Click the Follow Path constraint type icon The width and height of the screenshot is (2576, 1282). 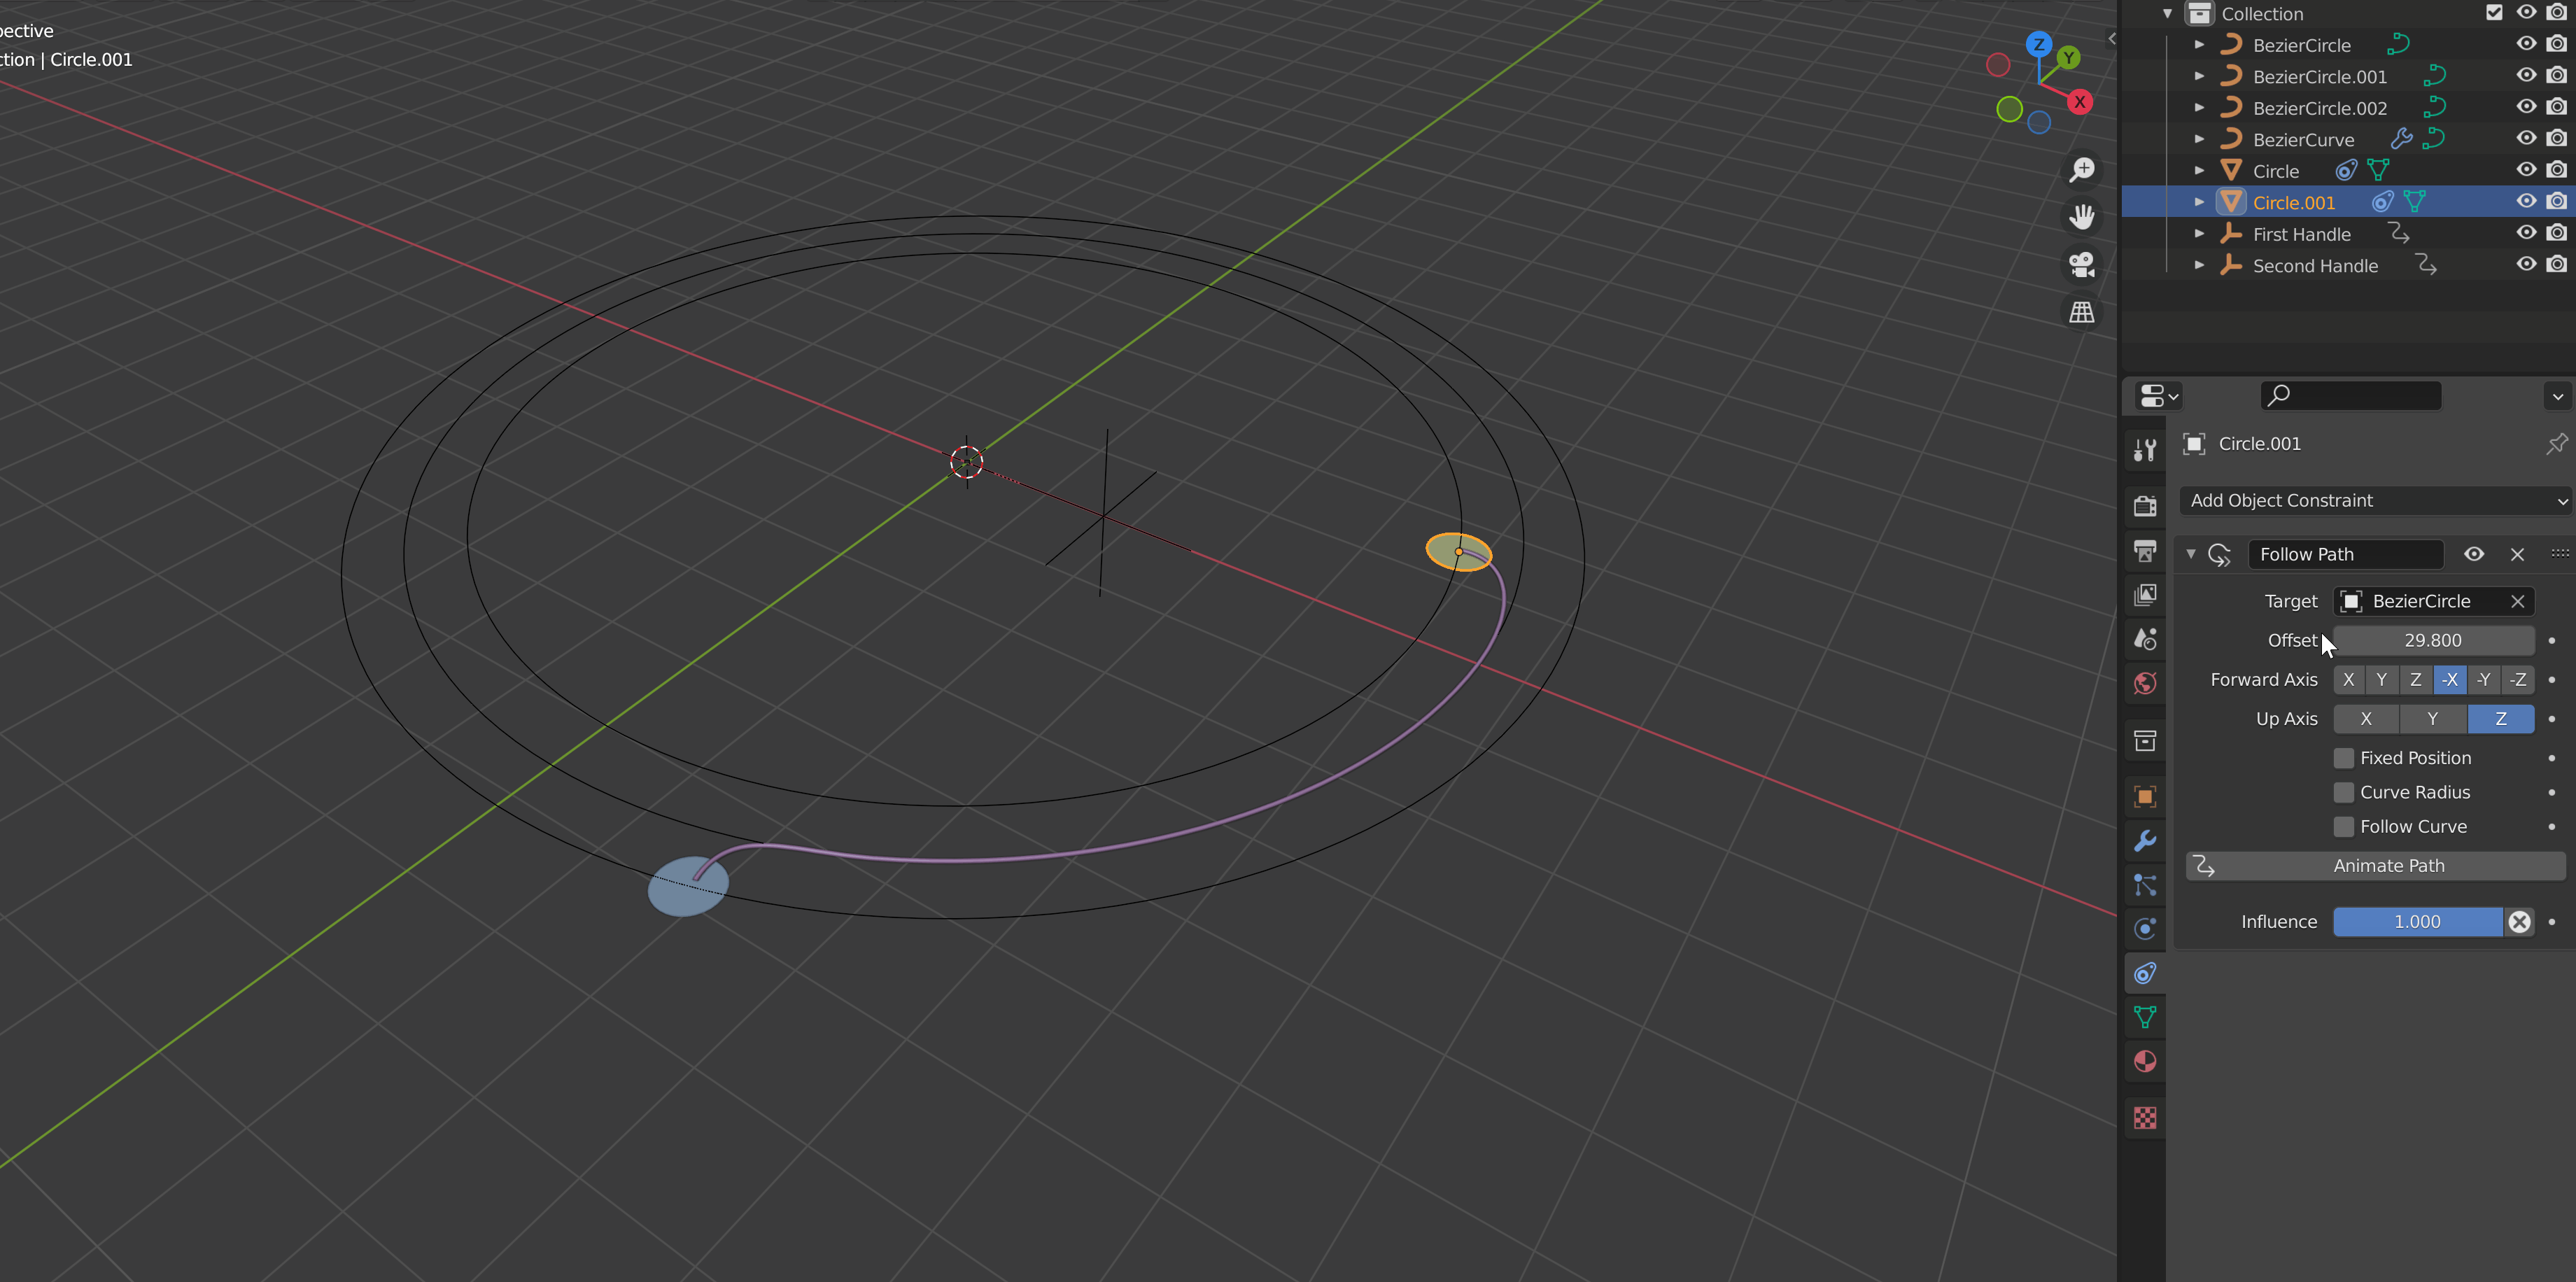(2219, 555)
